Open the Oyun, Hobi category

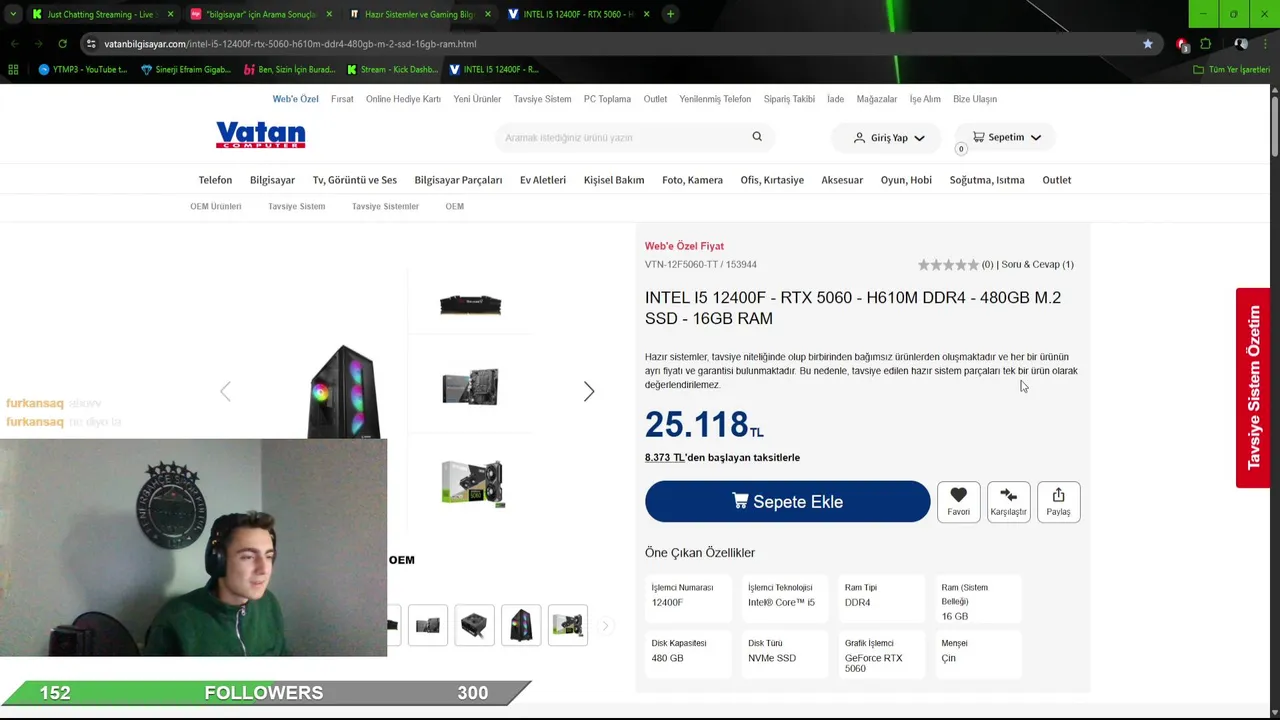906,180
